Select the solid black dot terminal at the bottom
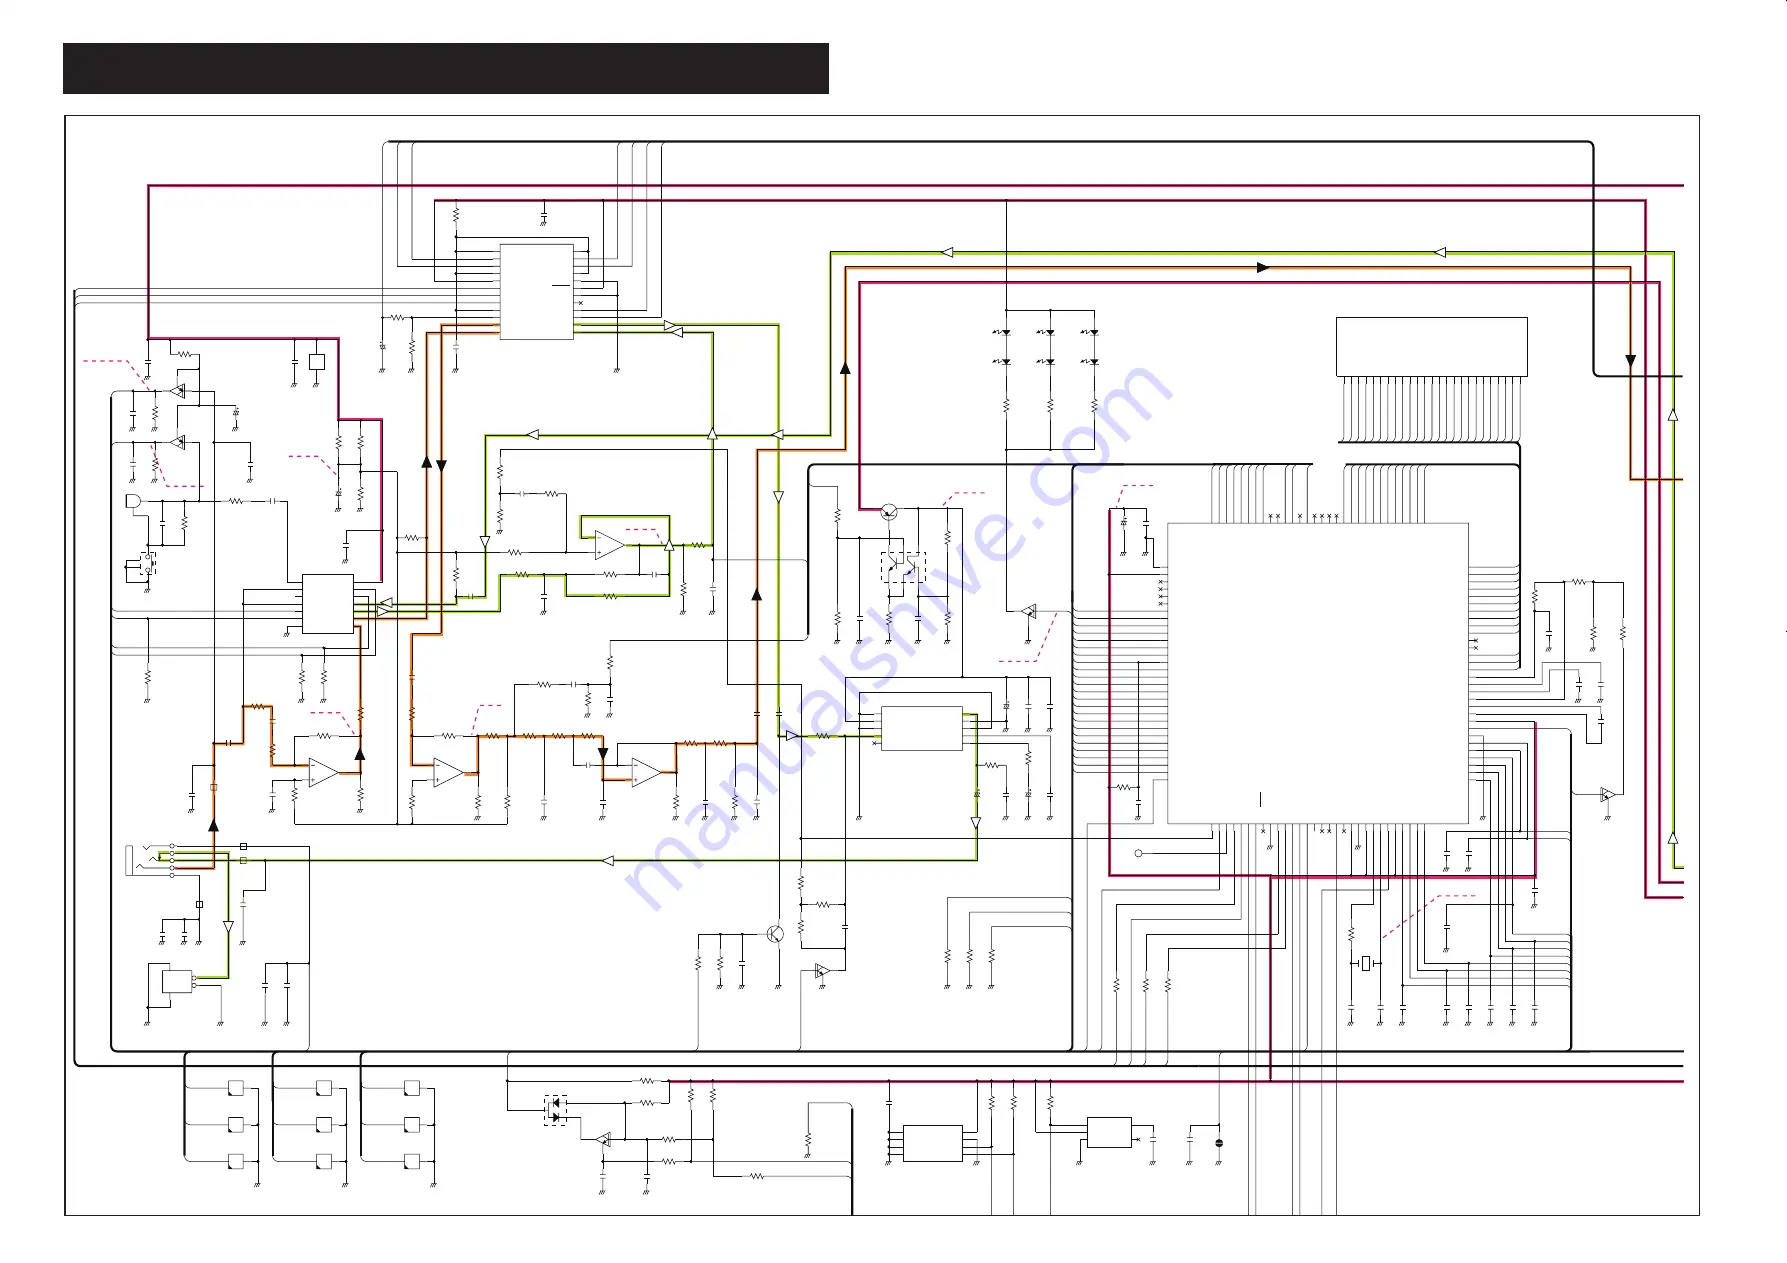 coord(1219,1143)
